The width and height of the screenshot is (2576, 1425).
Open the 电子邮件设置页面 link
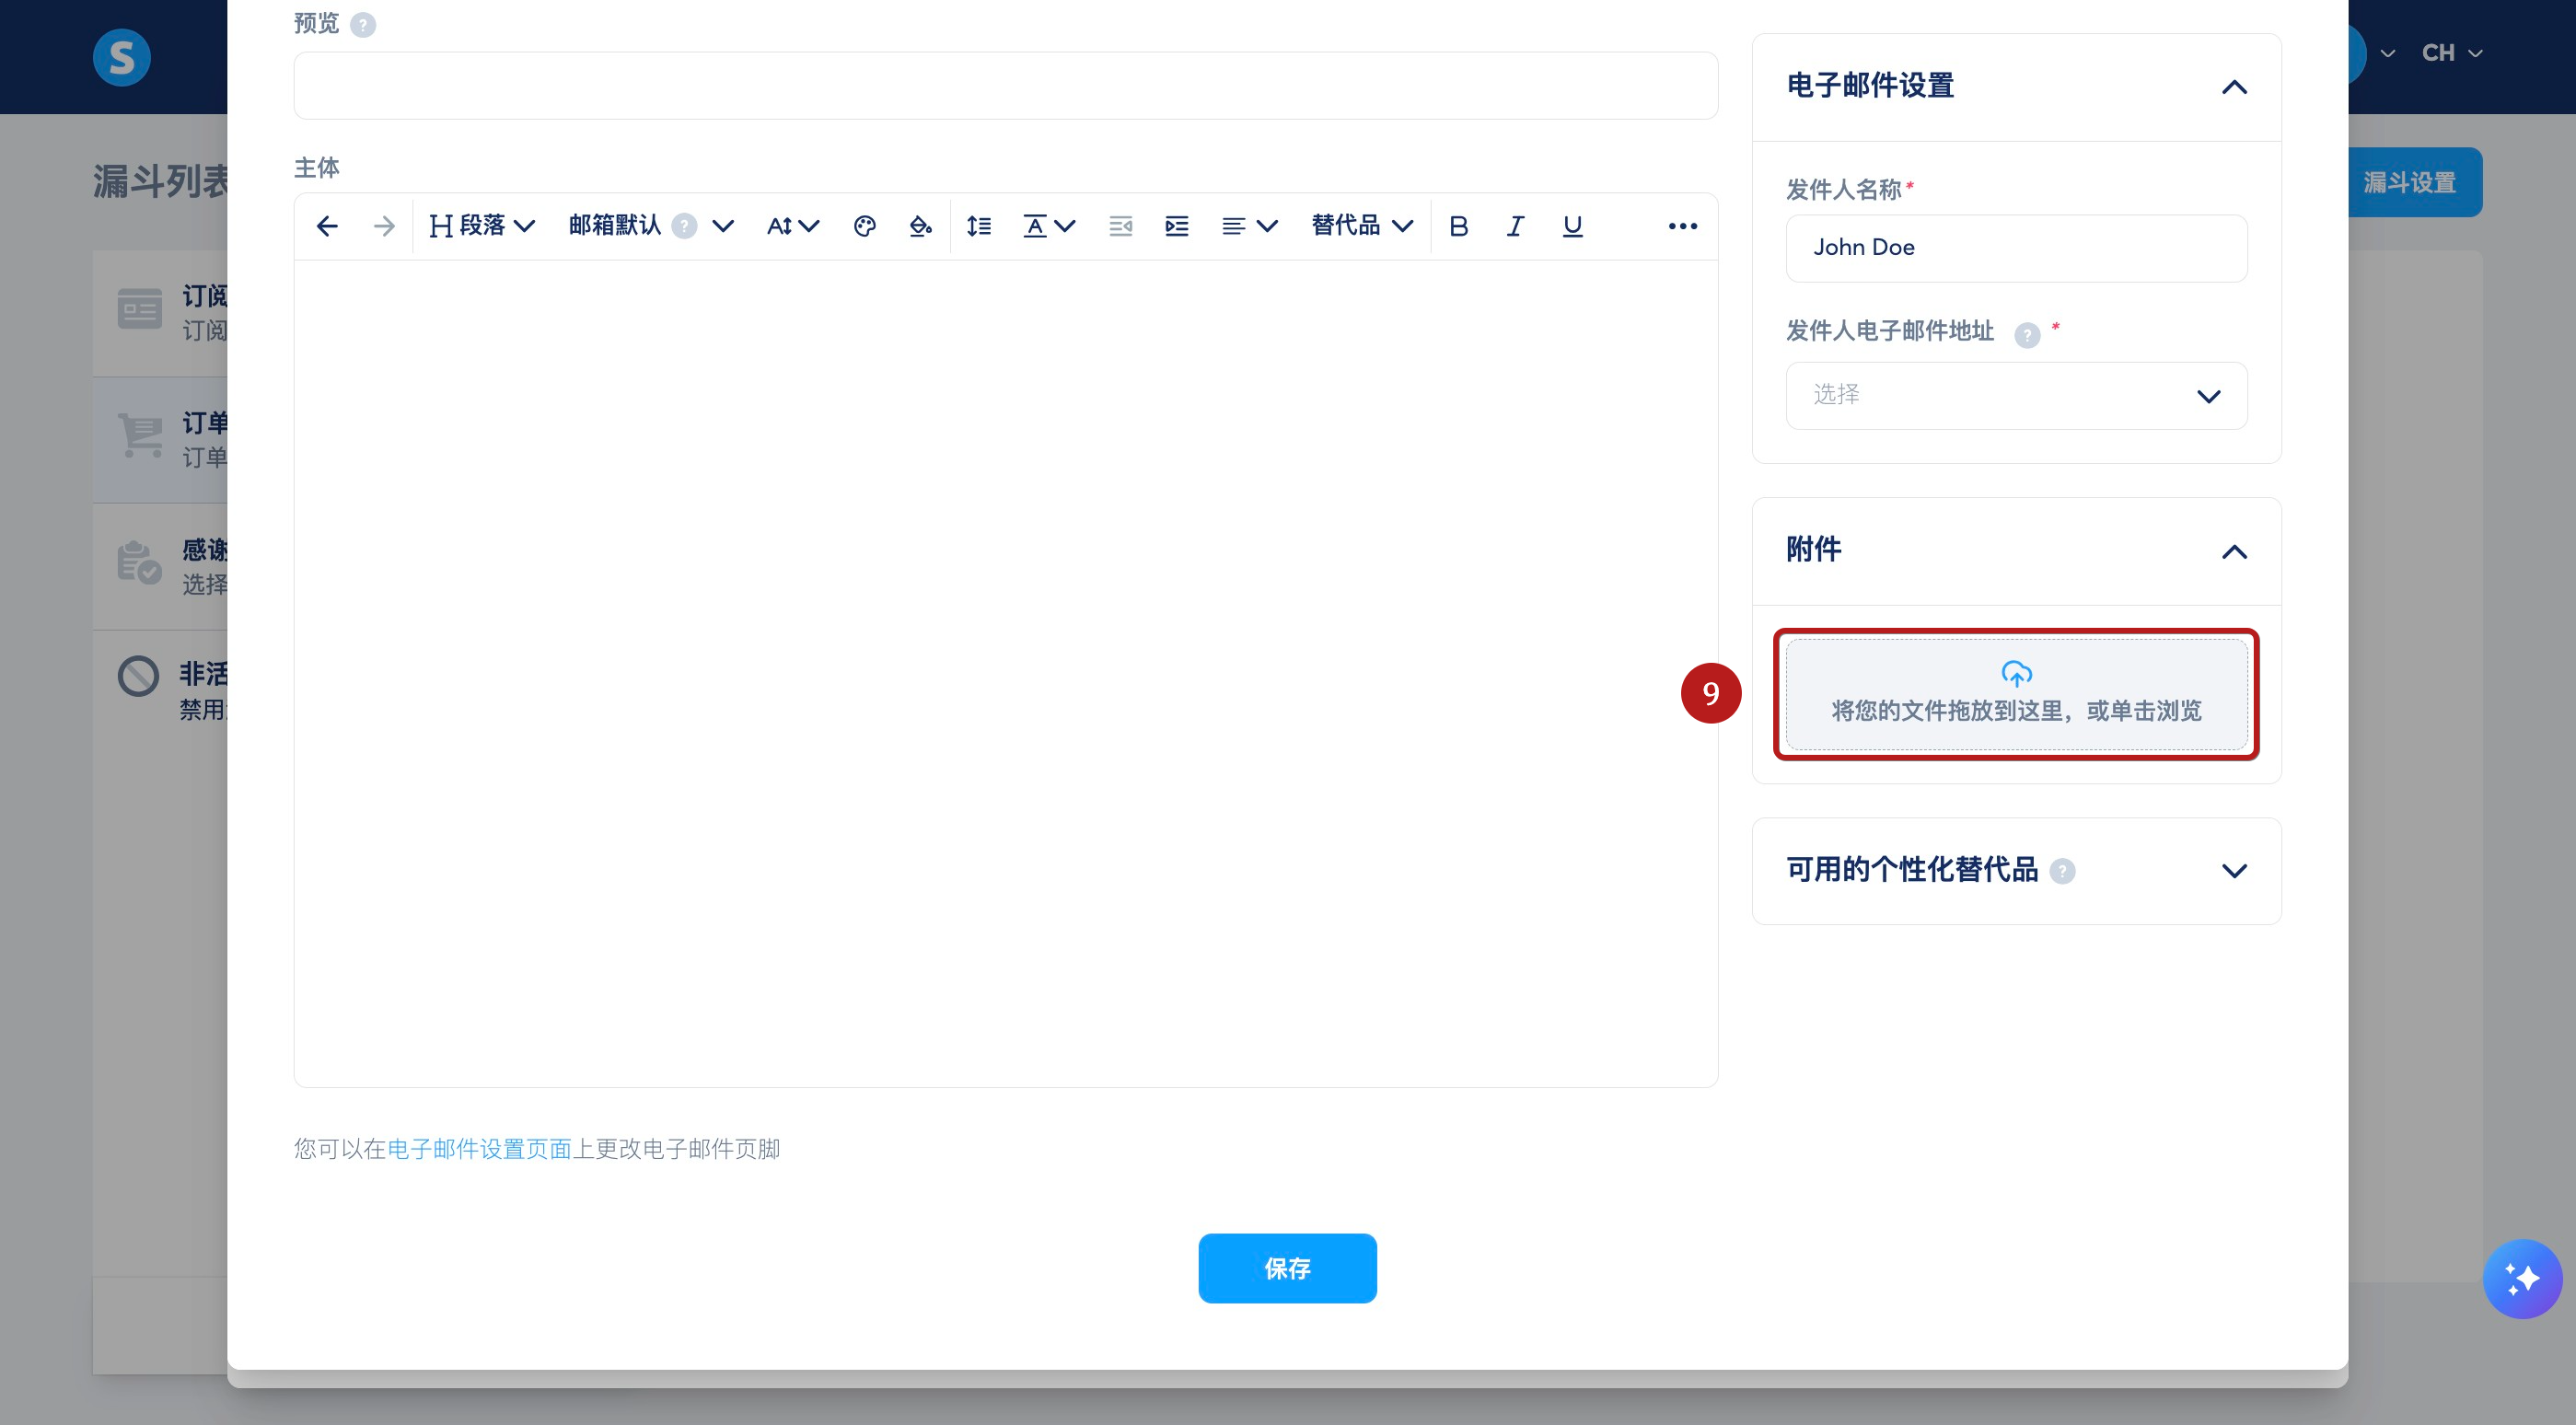(x=479, y=1149)
